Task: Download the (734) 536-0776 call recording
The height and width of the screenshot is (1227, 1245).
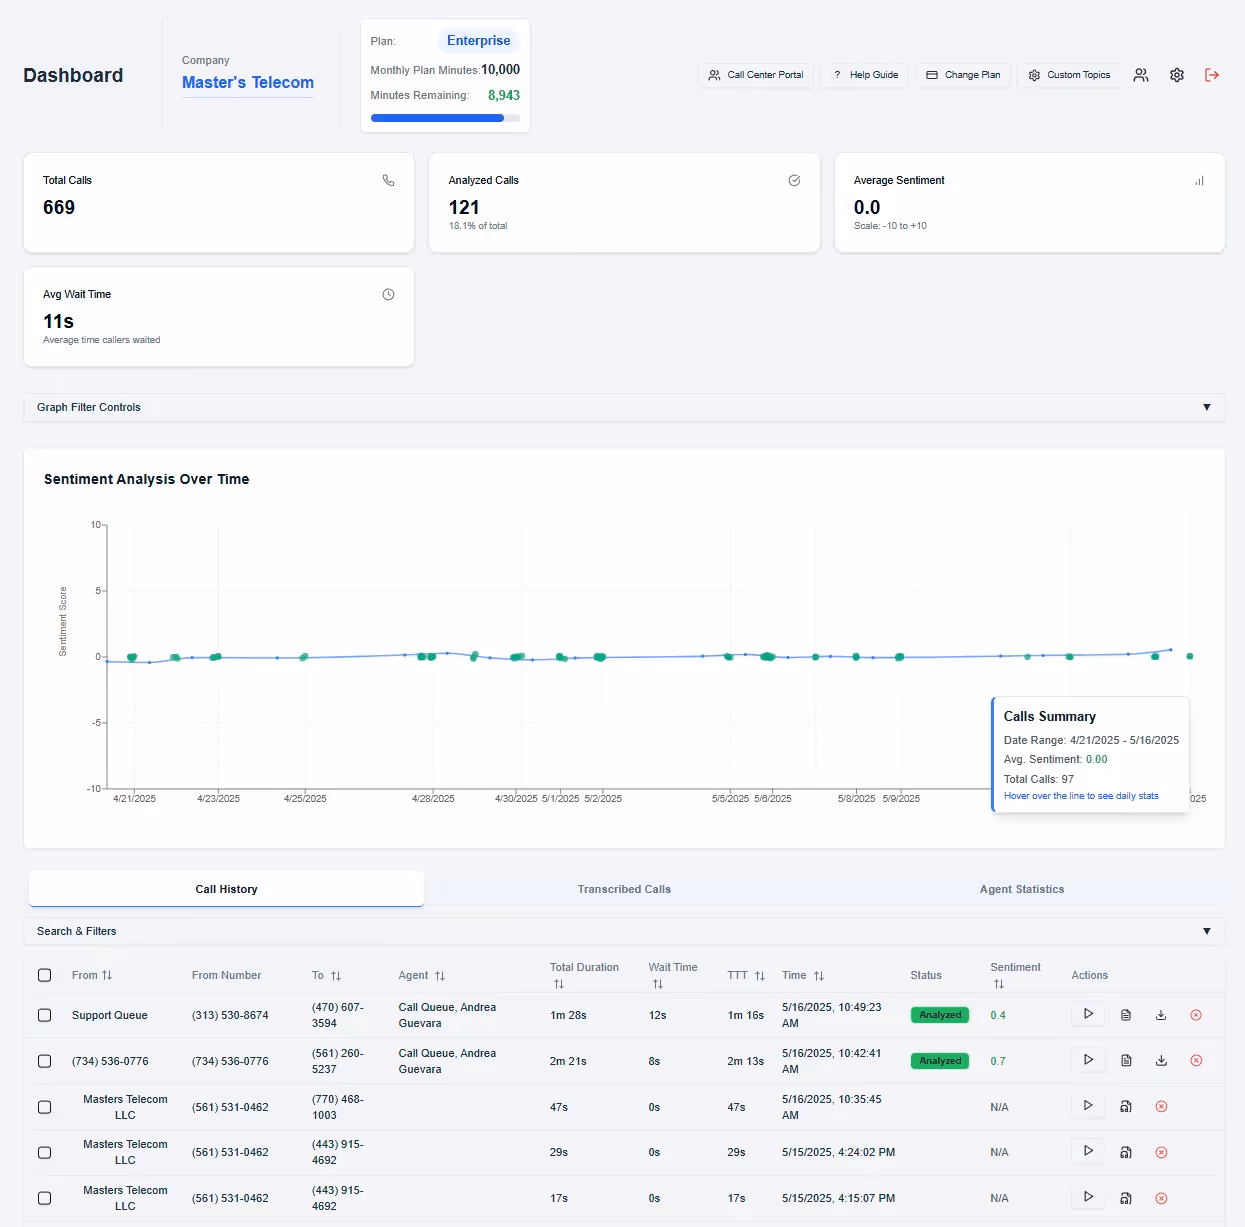Action: 1161,1061
